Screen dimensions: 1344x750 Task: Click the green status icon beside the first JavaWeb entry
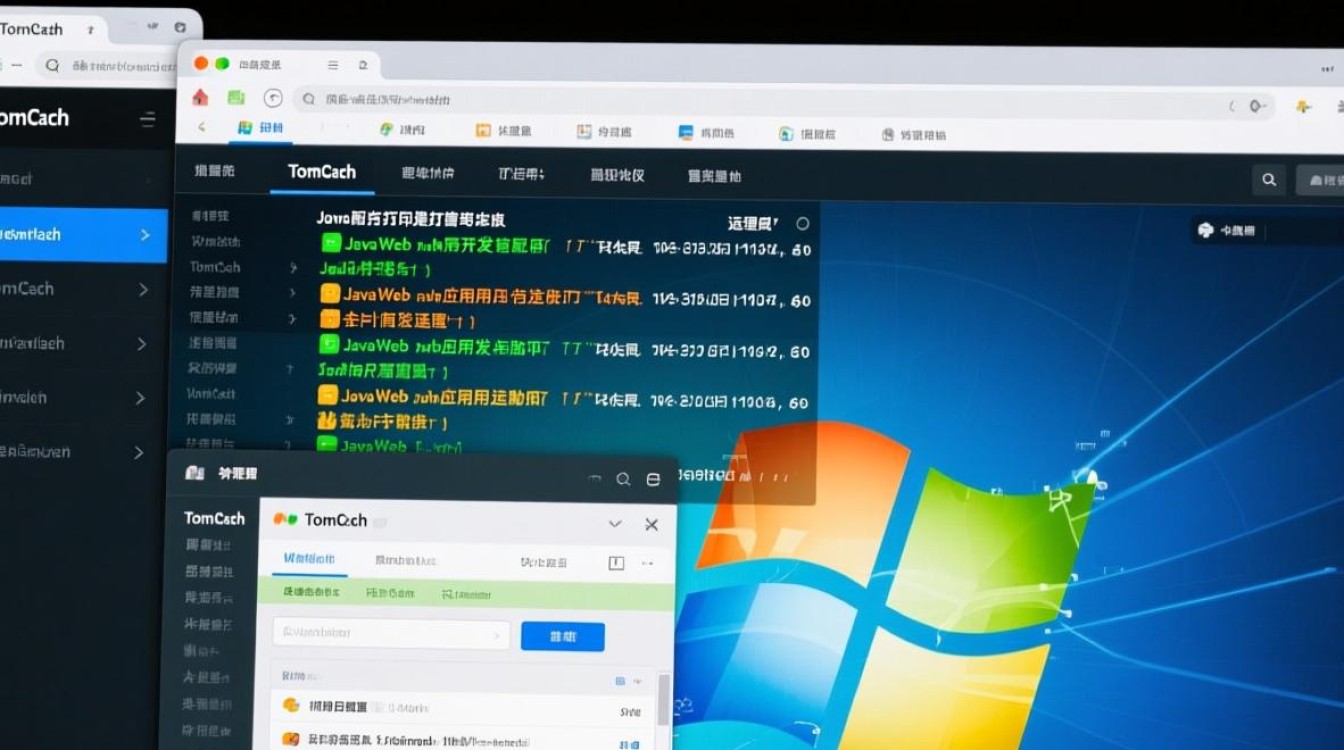330,243
